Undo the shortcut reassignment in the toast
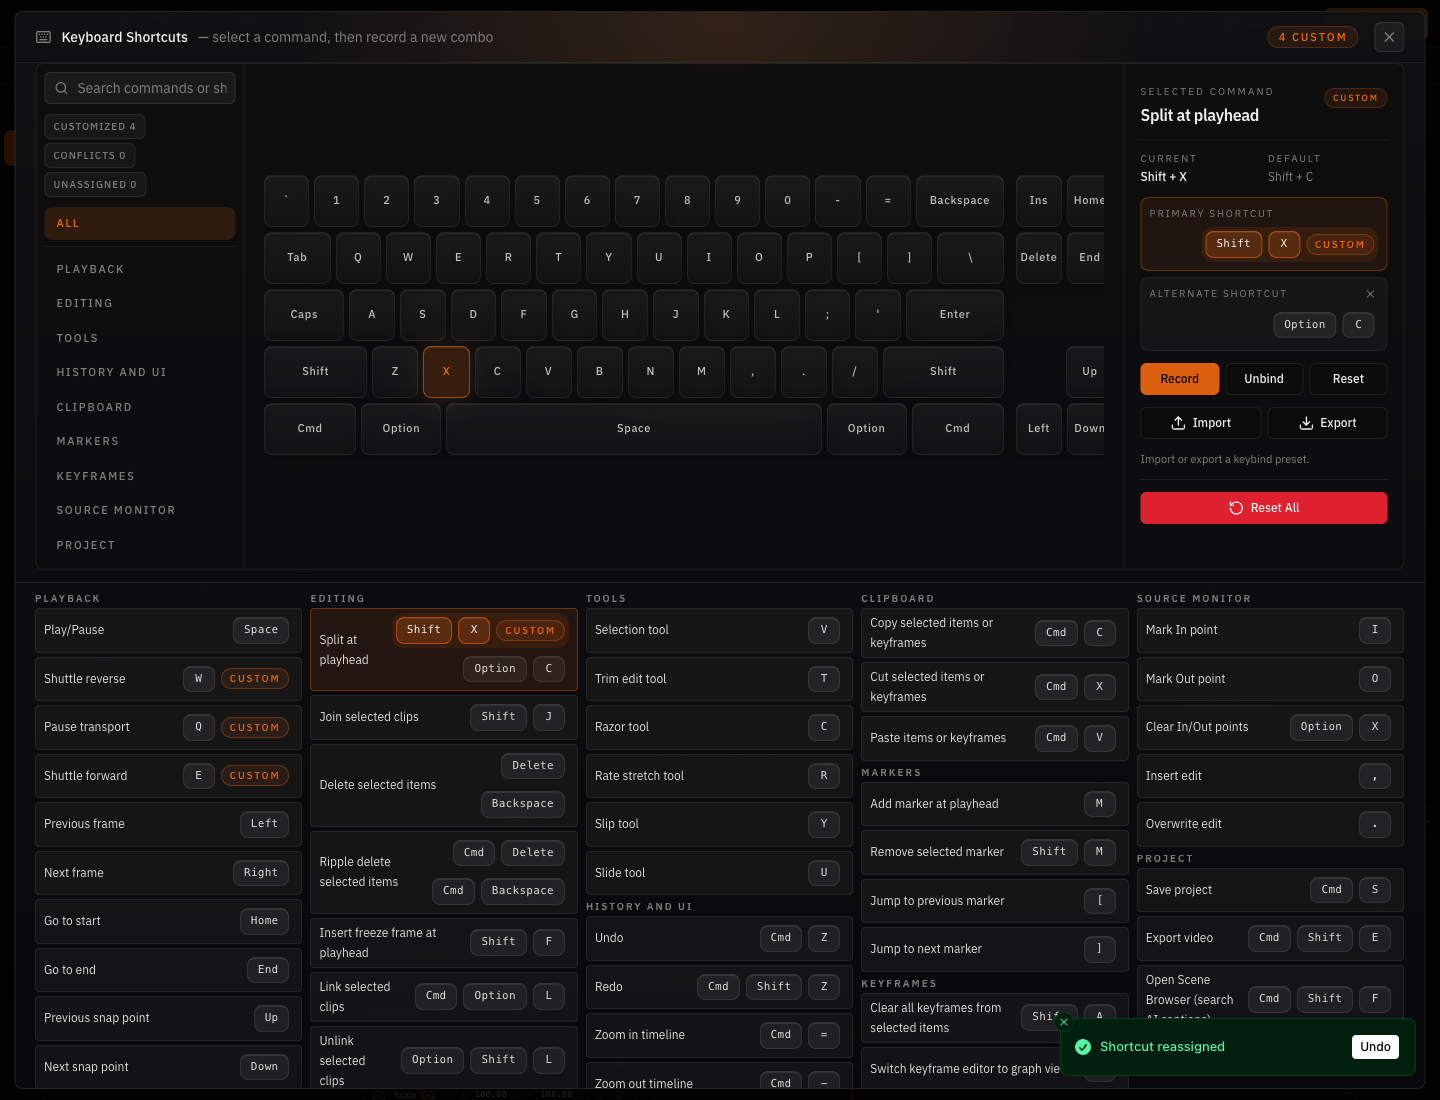Viewport: 1440px width, 1100px height. [x=1375, y=1047]
